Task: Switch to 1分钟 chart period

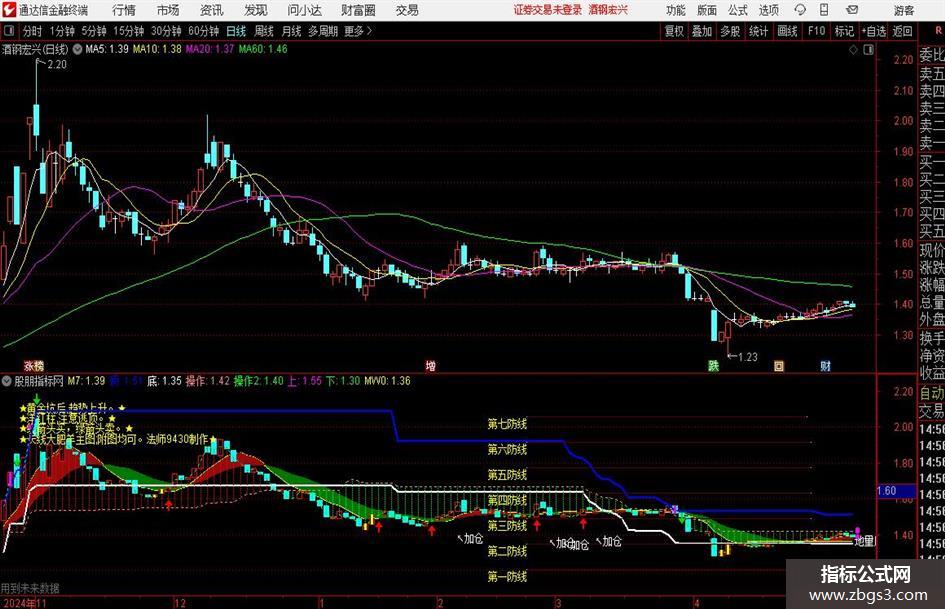Action: [62, 31]
